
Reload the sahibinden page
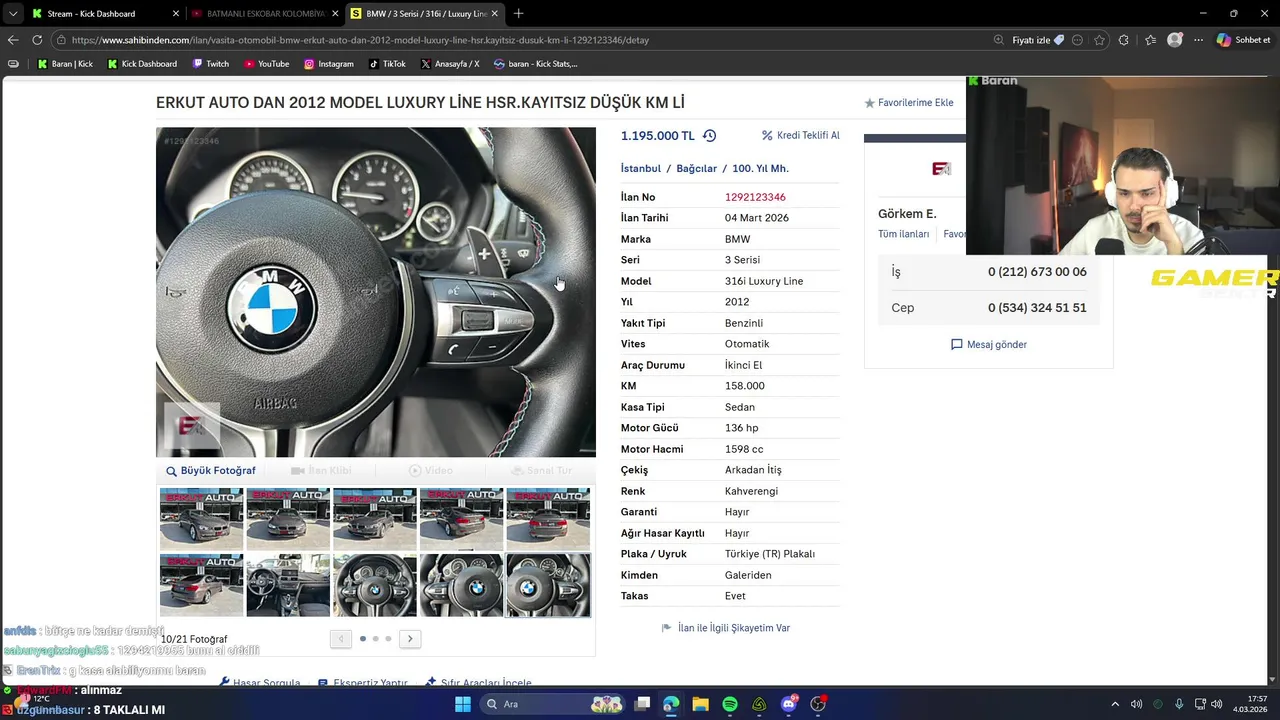coord(37,40)
